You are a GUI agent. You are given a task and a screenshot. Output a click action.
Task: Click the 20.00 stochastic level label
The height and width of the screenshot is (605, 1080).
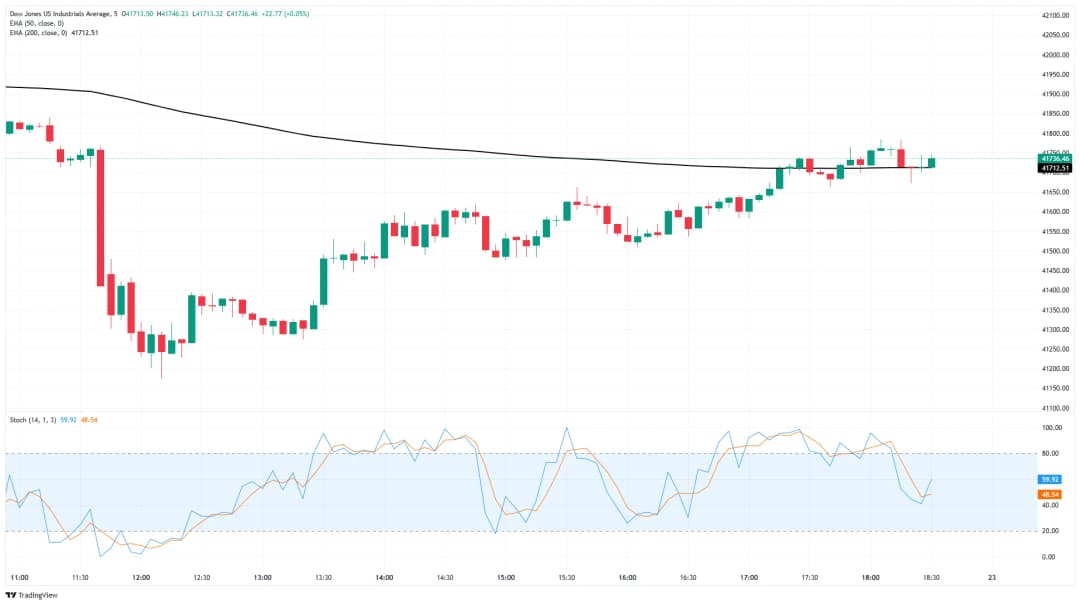[1050, 531]
